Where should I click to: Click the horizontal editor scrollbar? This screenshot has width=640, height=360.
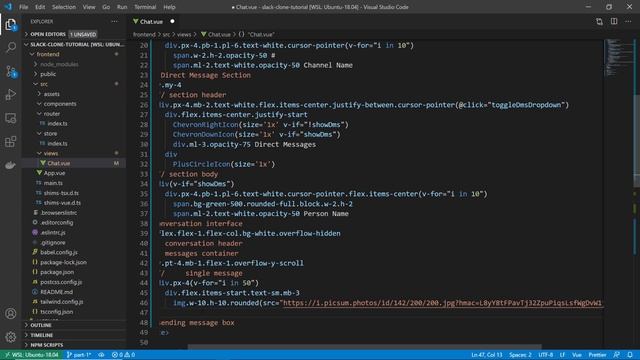click(364, 347)
